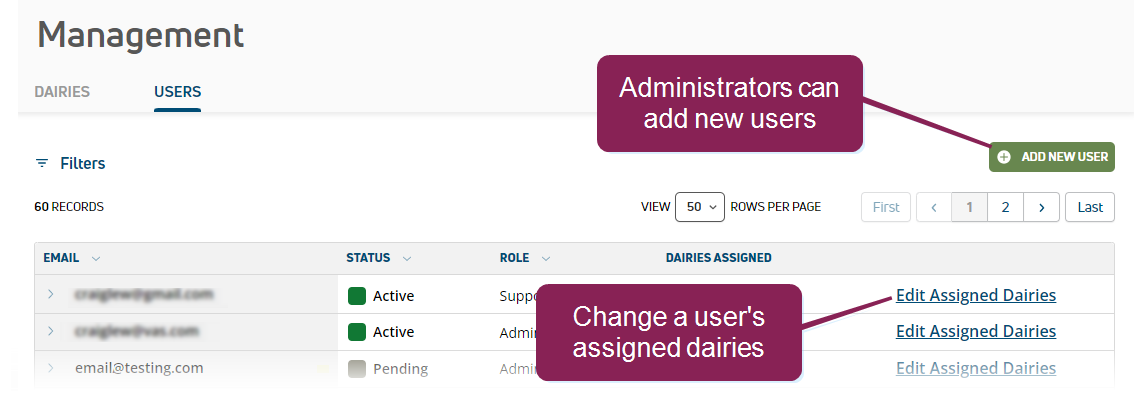Sort by Role column chevron
This screenshot has height=403, width=1135.
click(x=546, y=258)
